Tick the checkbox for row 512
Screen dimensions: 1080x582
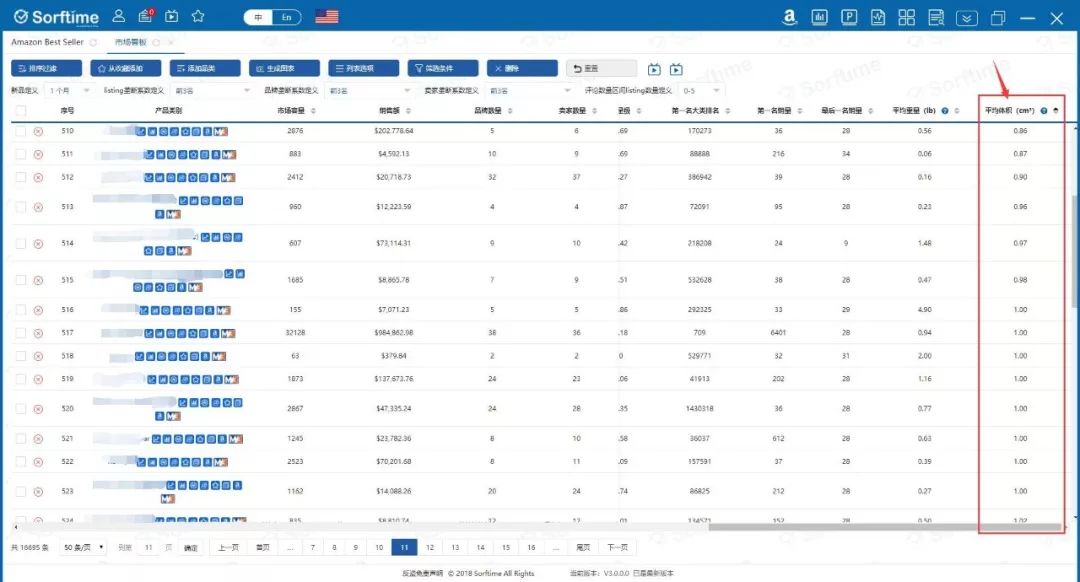20,177
